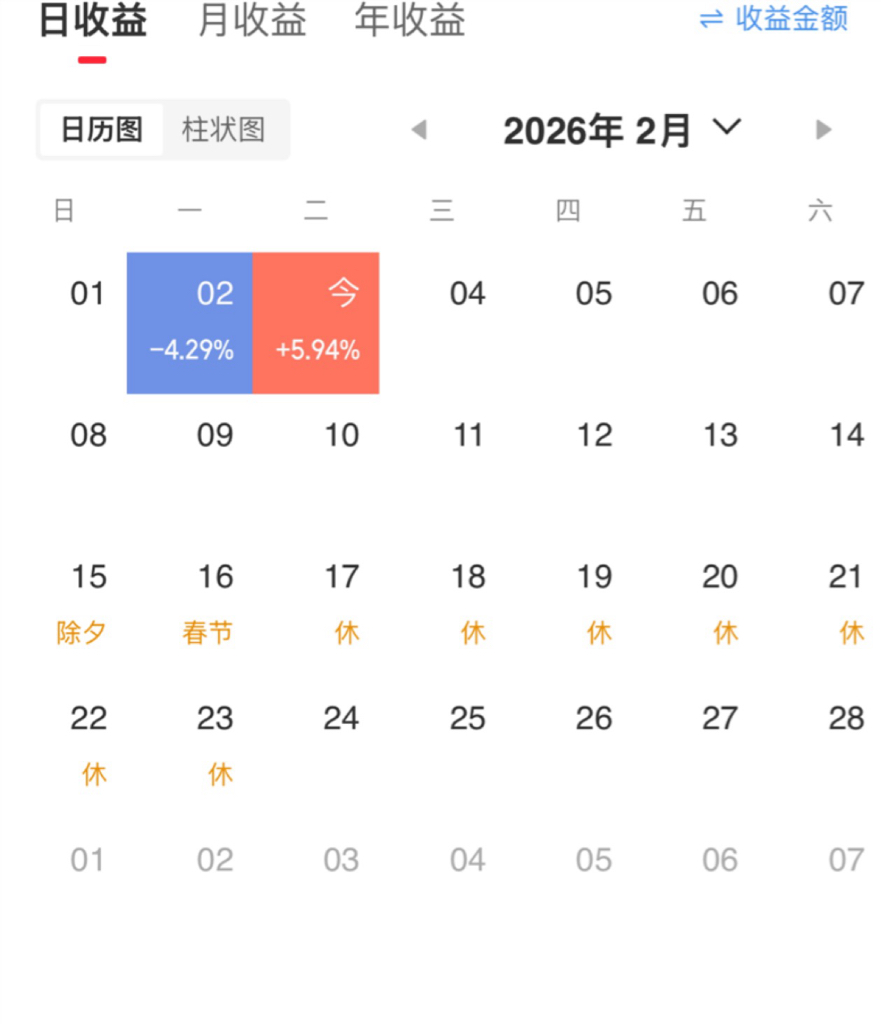
Task: Toggle display to 收益金额
Action: click(791, 20)
